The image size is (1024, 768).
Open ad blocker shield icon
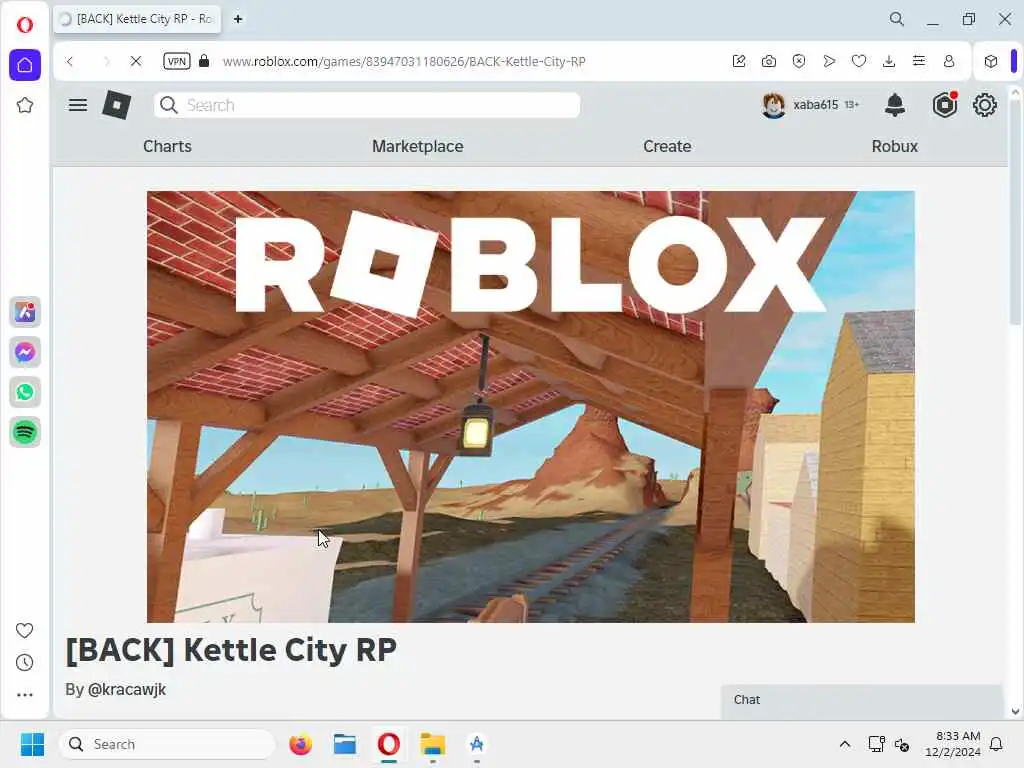click(799, 61)
